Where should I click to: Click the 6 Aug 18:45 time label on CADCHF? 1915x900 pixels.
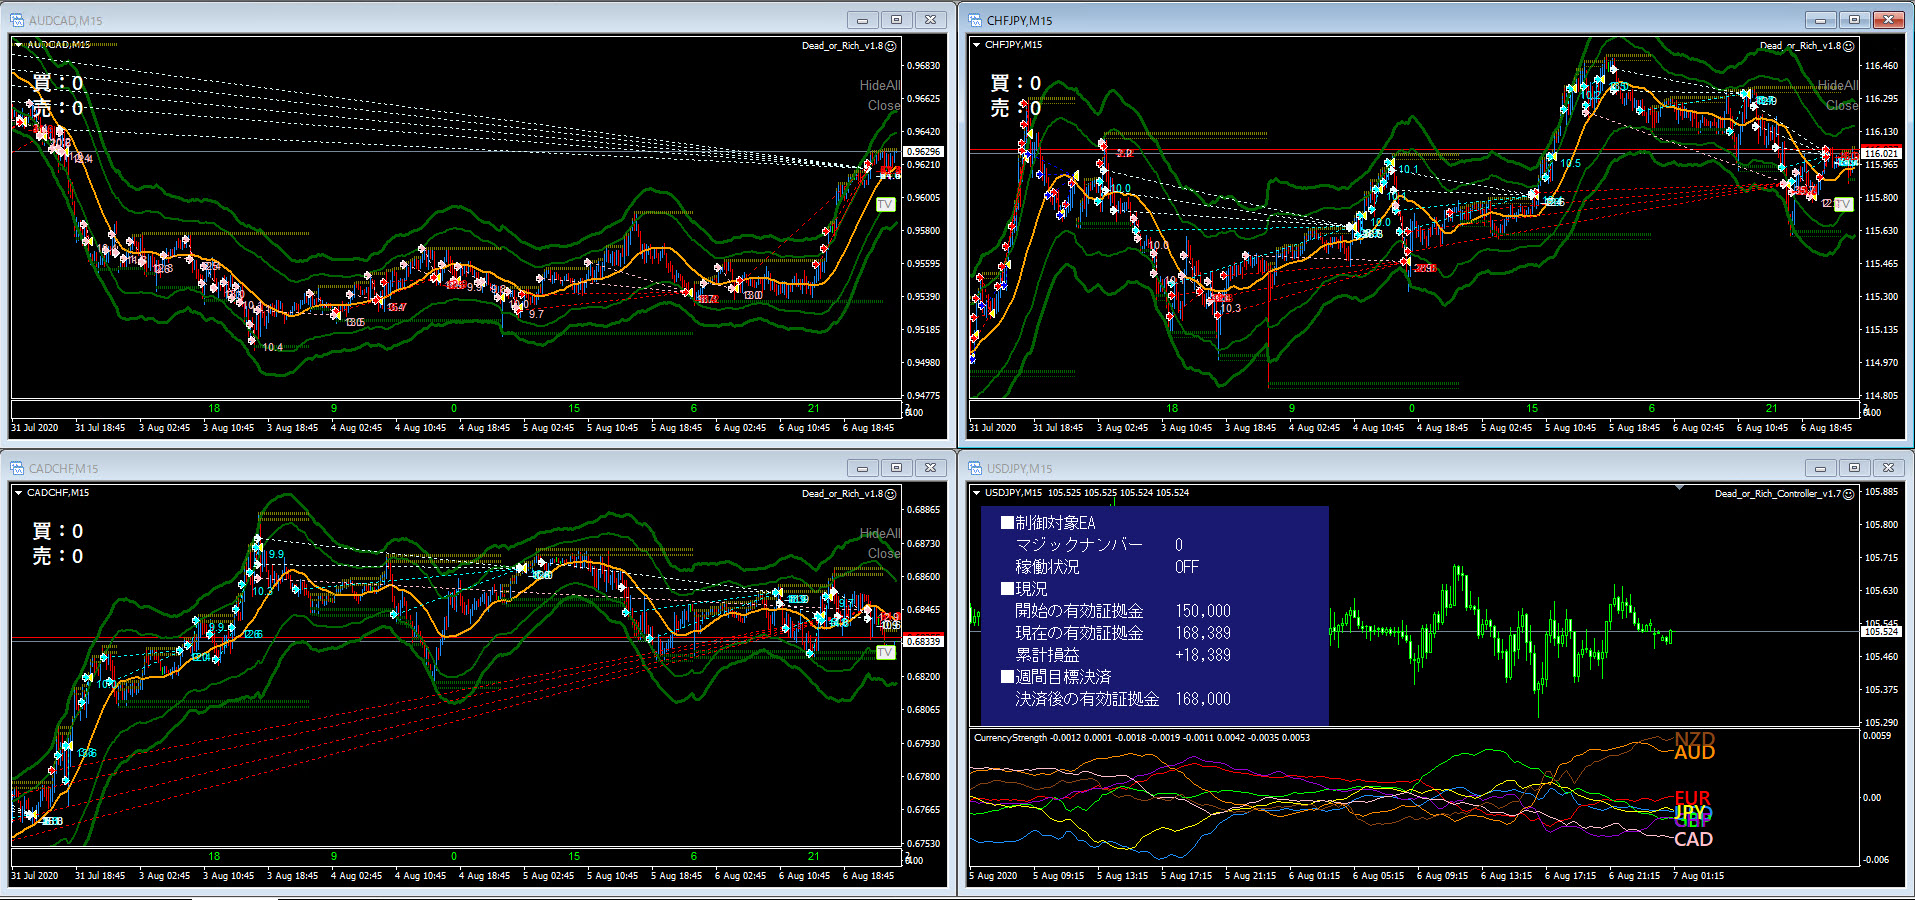[x=868, y=876]
